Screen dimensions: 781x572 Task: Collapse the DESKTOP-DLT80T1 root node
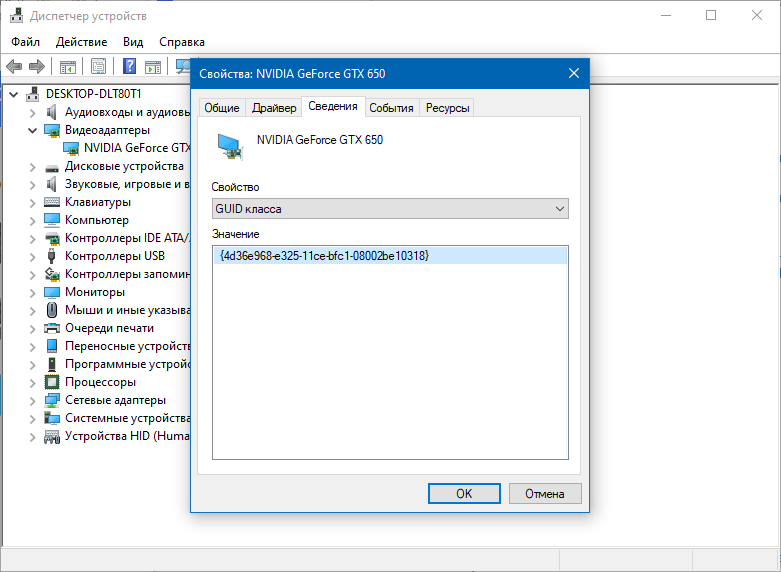14,94
